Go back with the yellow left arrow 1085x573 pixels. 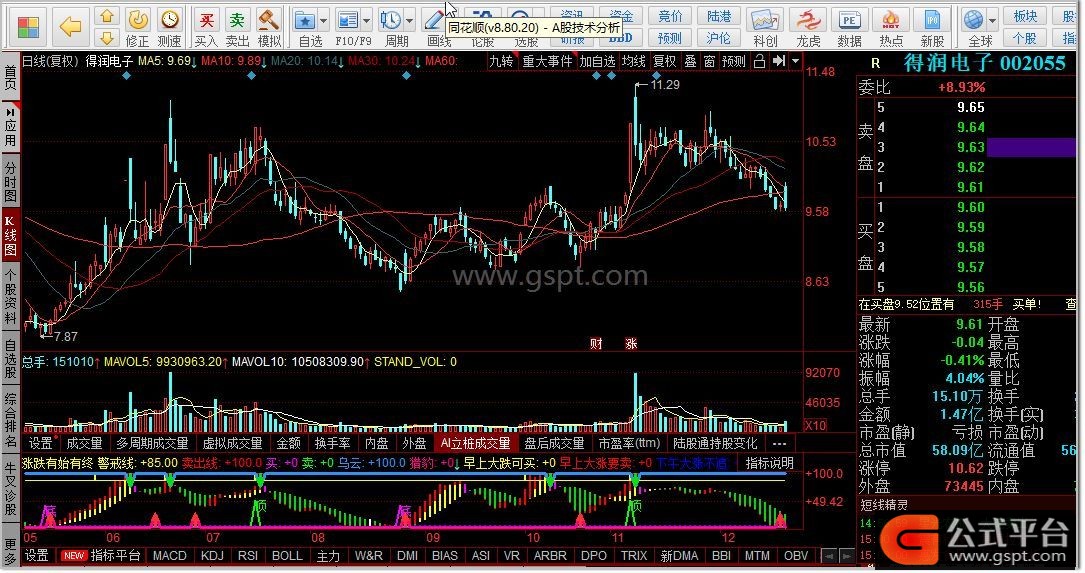pyautogui.click(x=70, y=27)
